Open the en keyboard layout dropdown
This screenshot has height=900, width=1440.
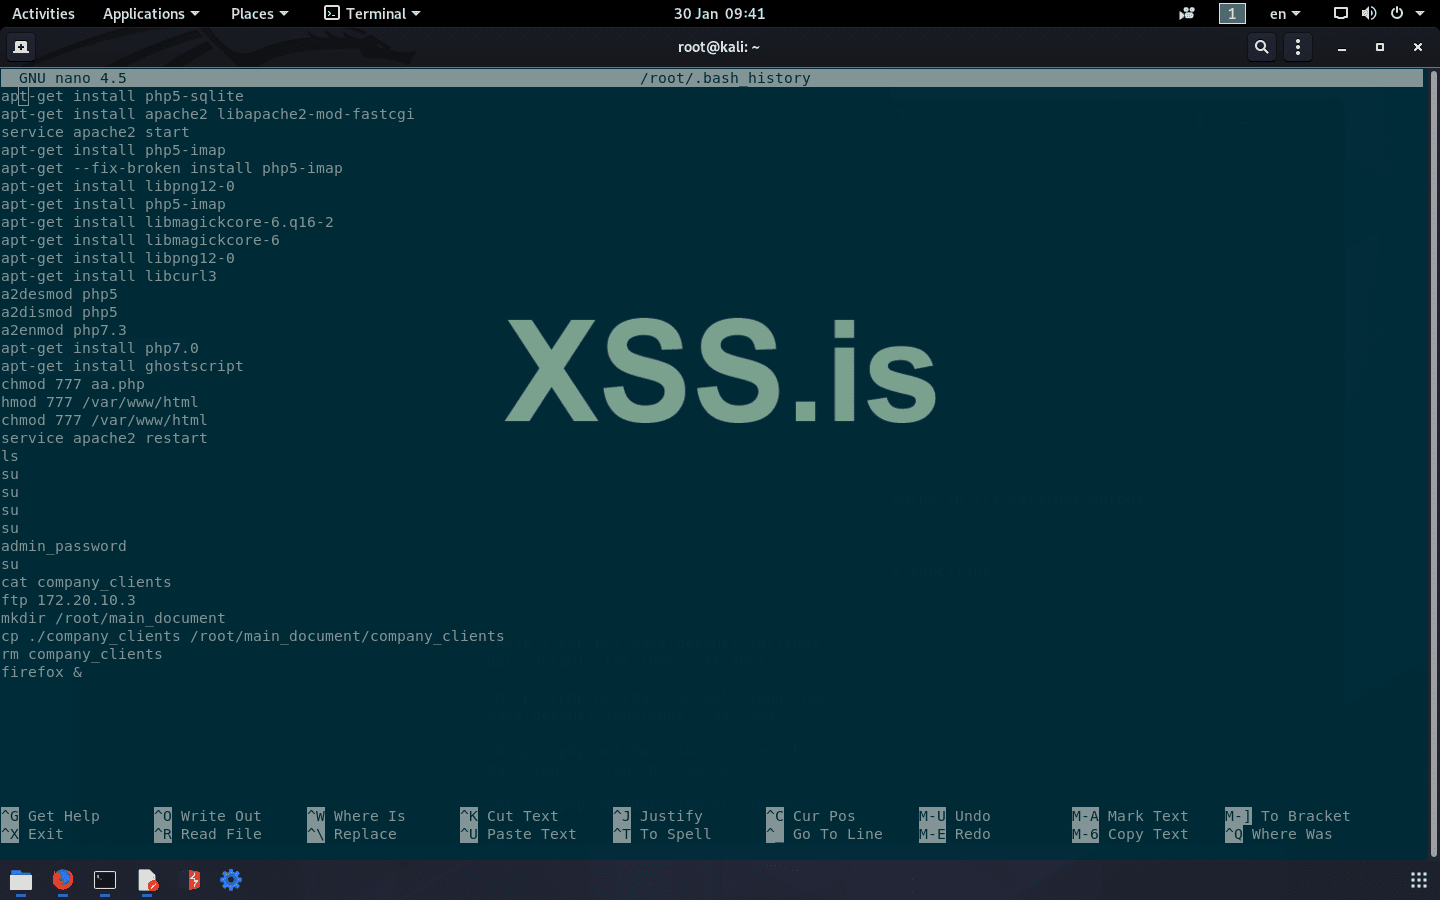point(1285,14)
